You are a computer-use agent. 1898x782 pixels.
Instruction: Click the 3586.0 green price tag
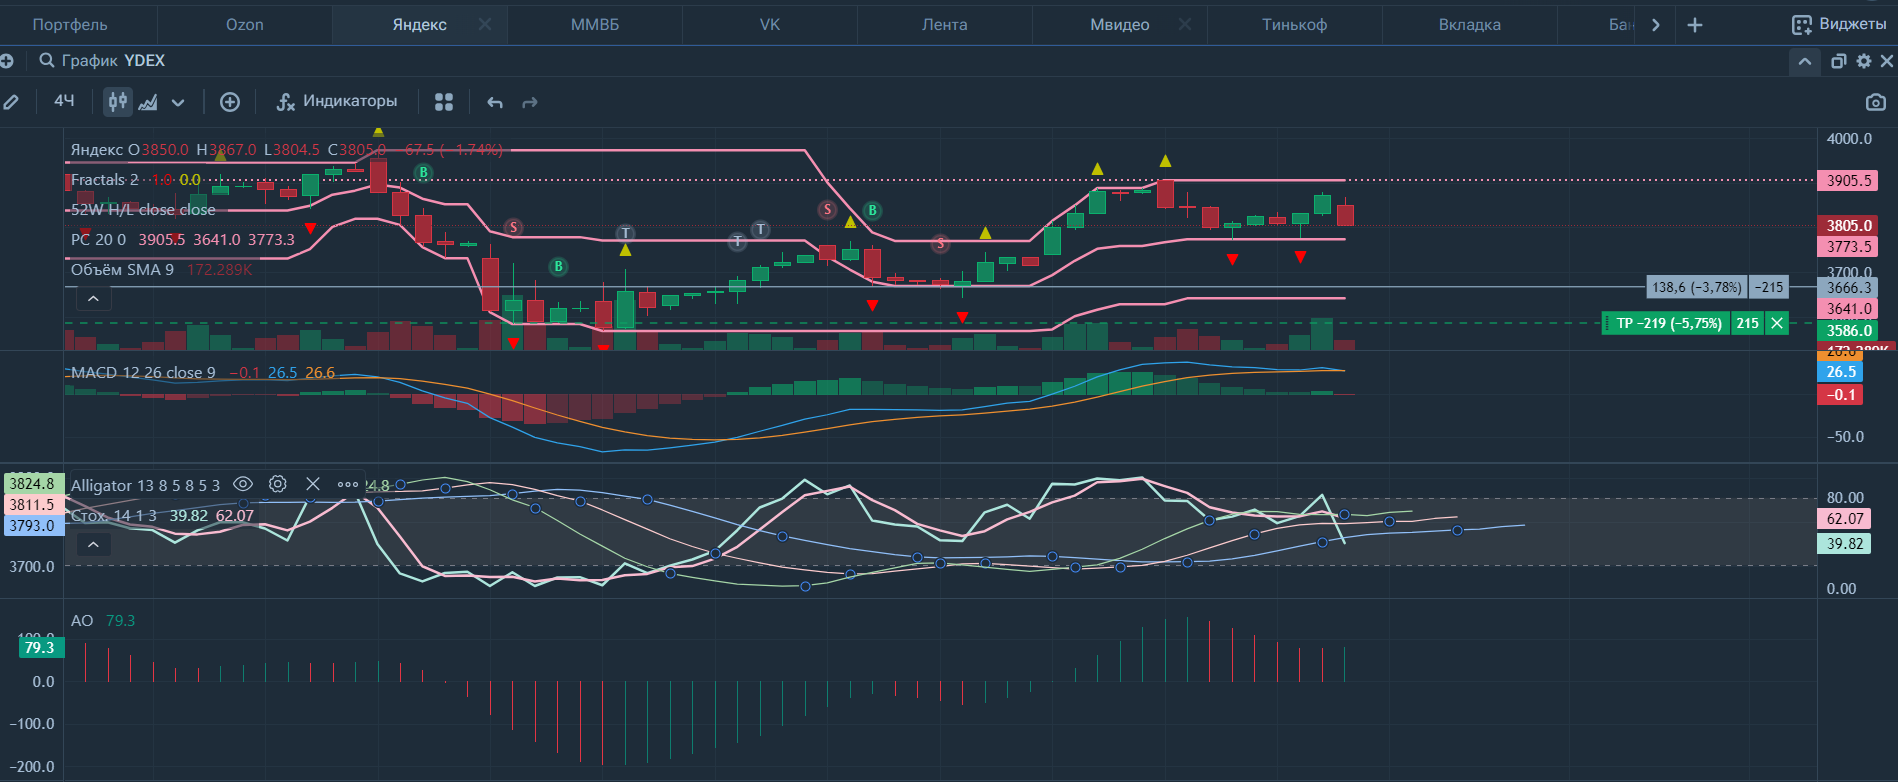1848,331
